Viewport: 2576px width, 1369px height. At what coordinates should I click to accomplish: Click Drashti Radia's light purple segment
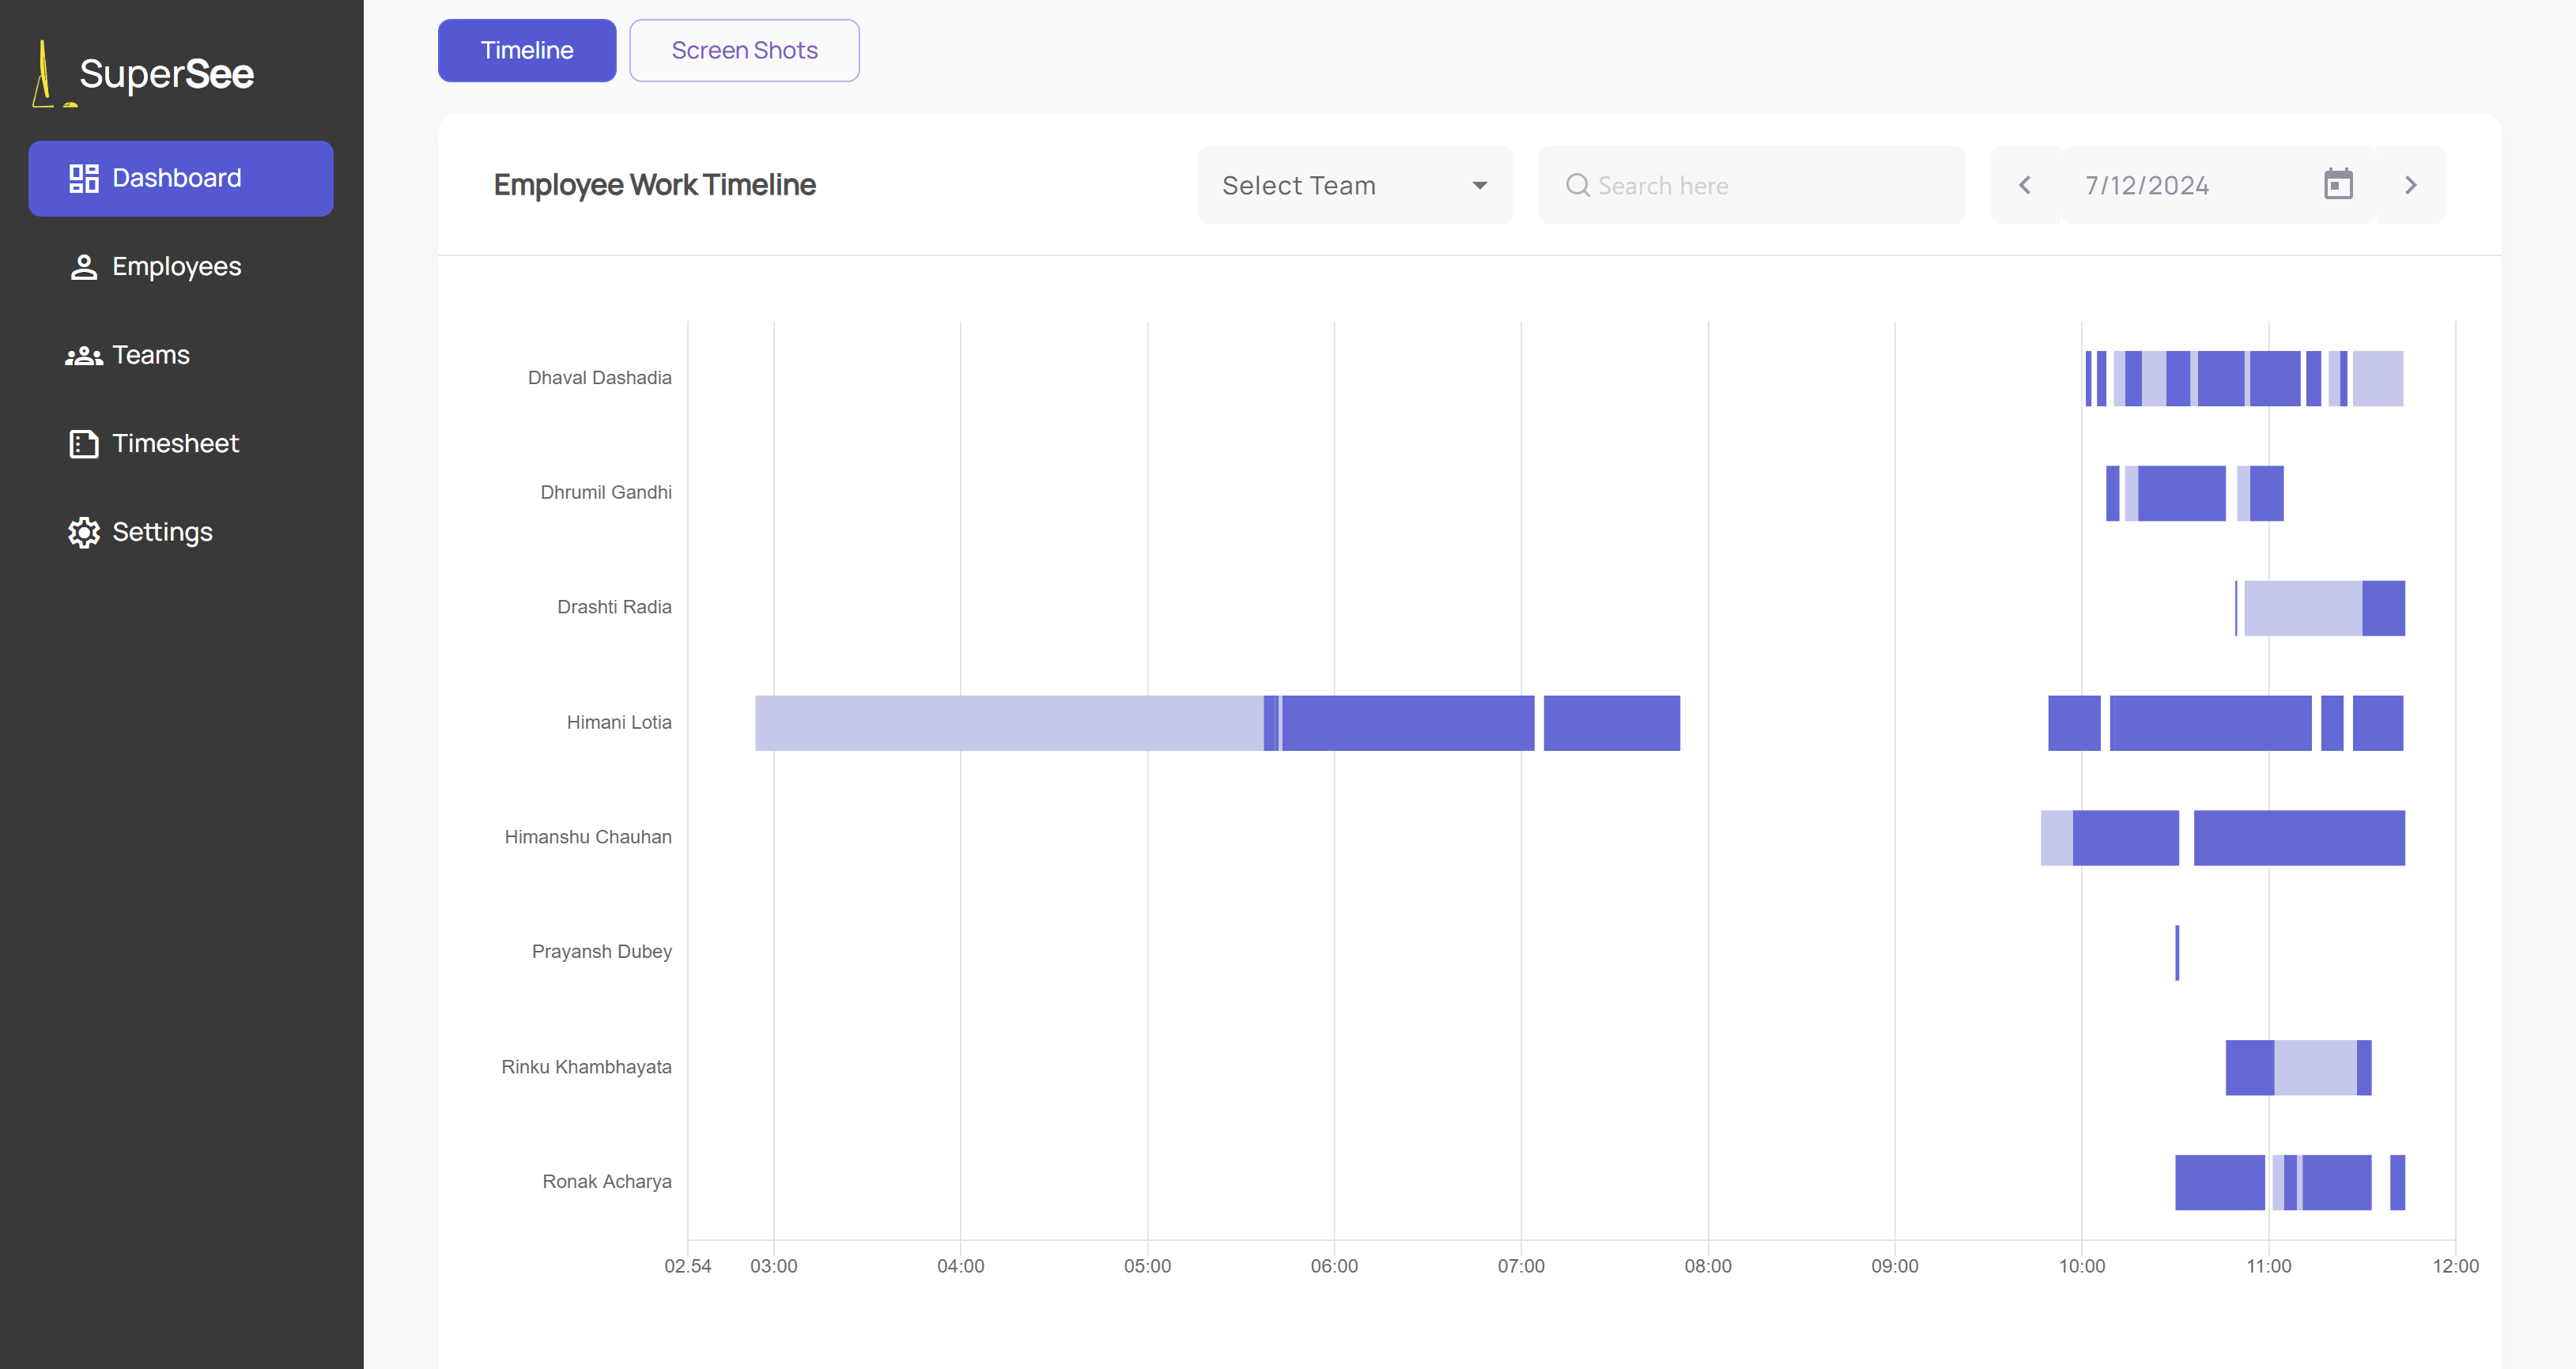tap(2302, 608)
